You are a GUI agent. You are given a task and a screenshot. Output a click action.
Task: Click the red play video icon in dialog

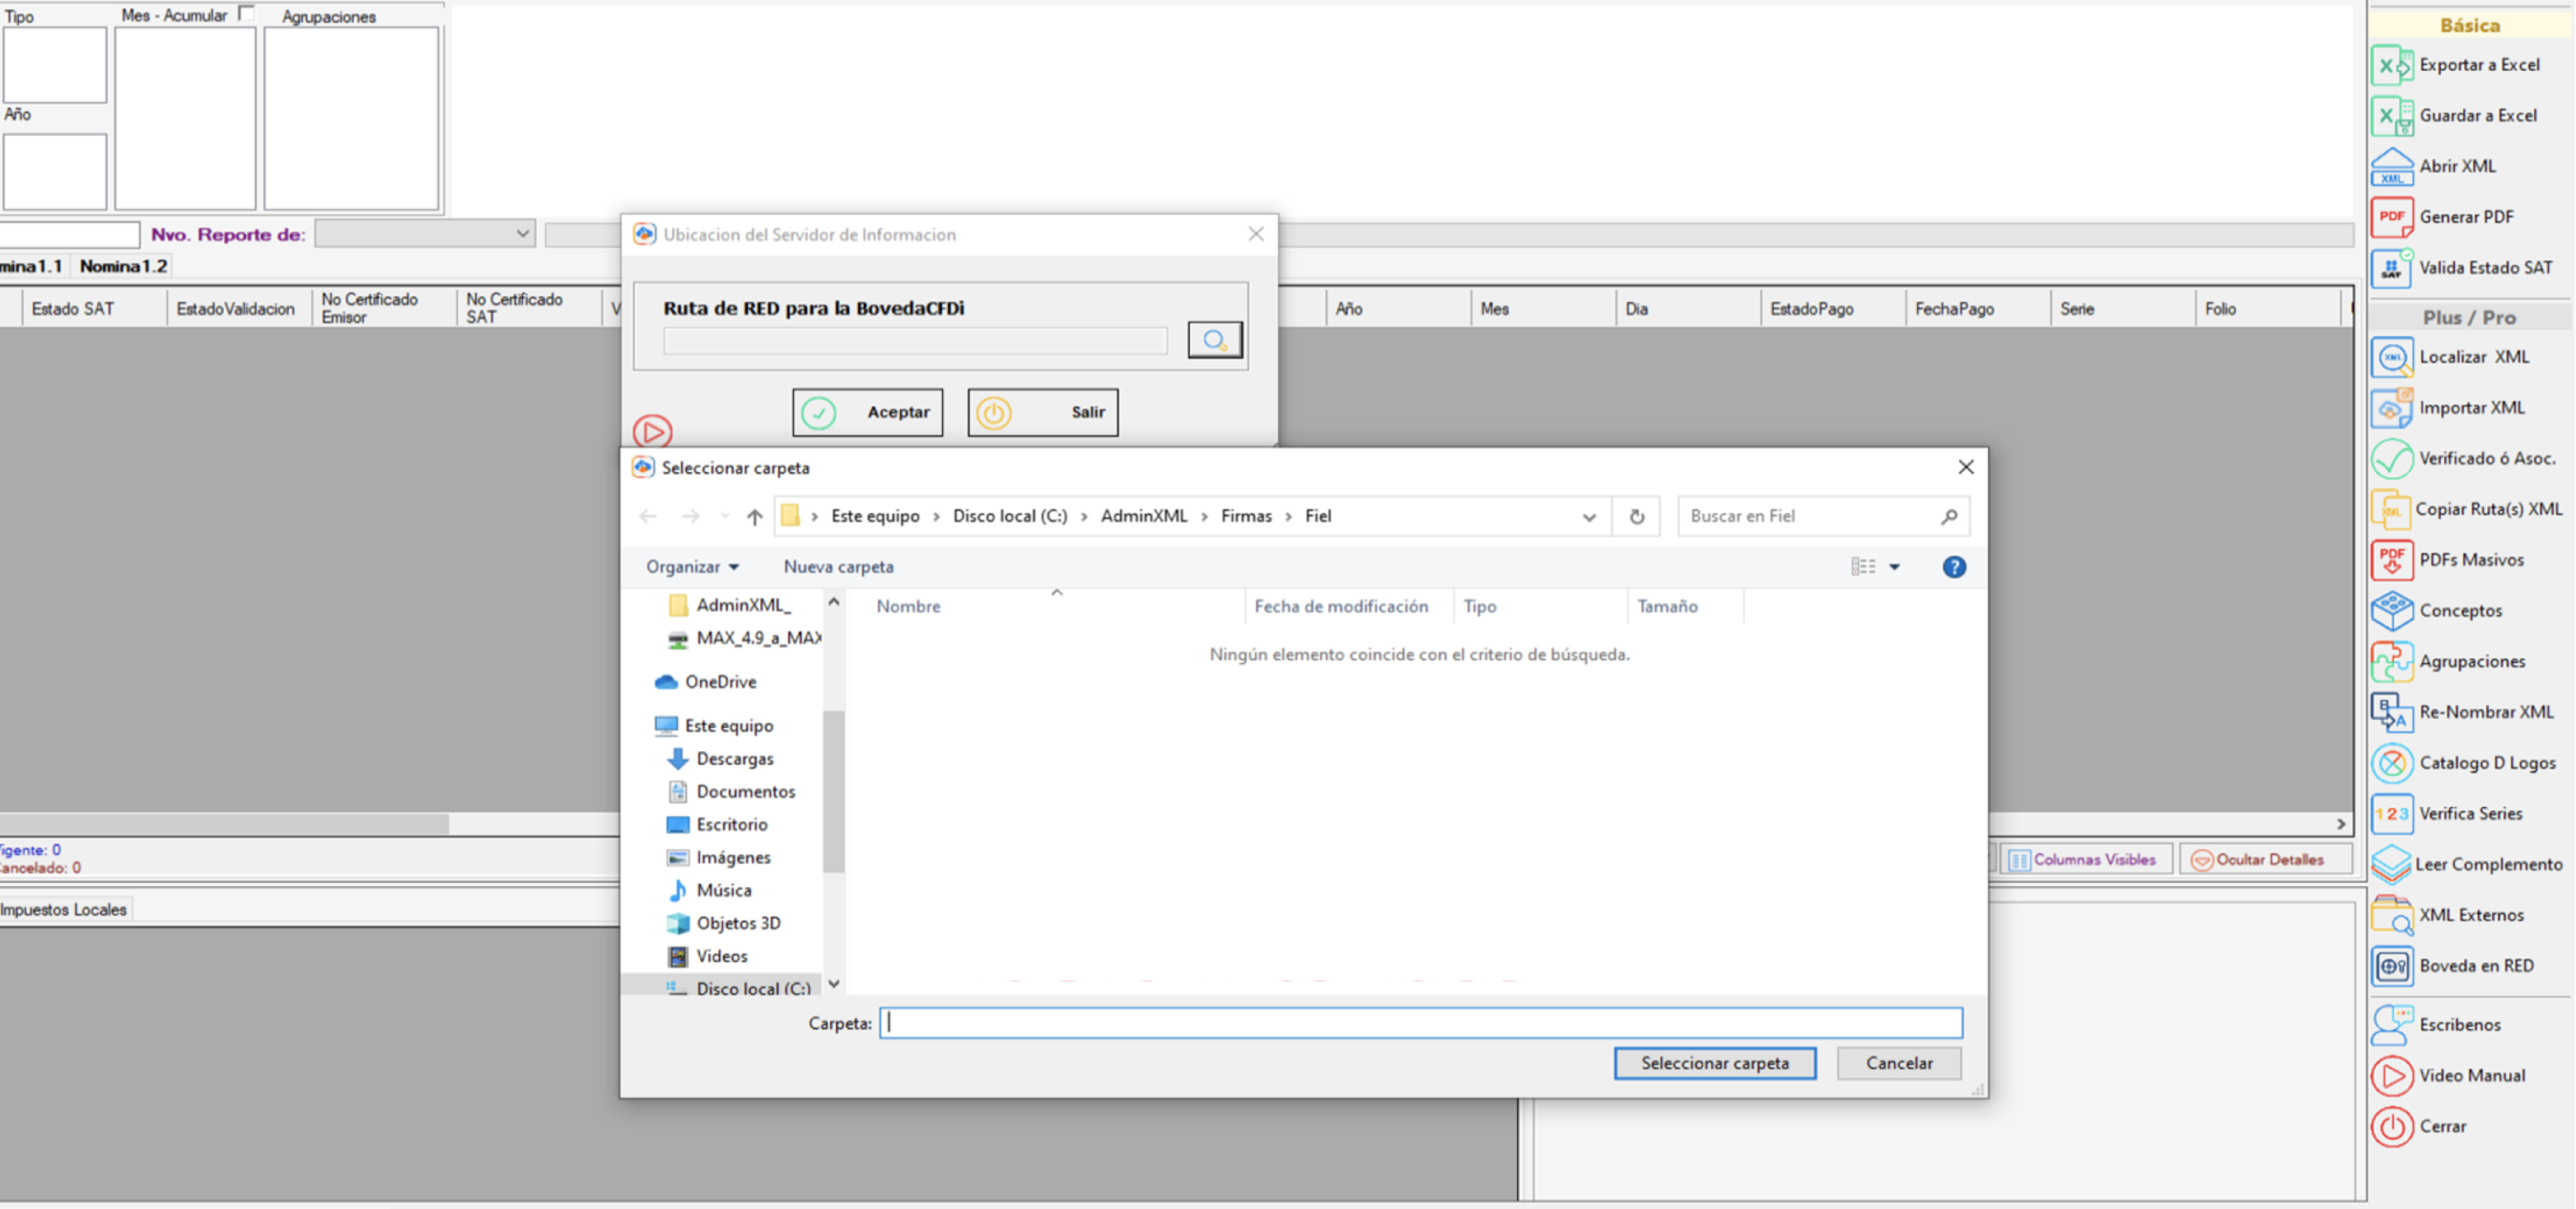652,432
